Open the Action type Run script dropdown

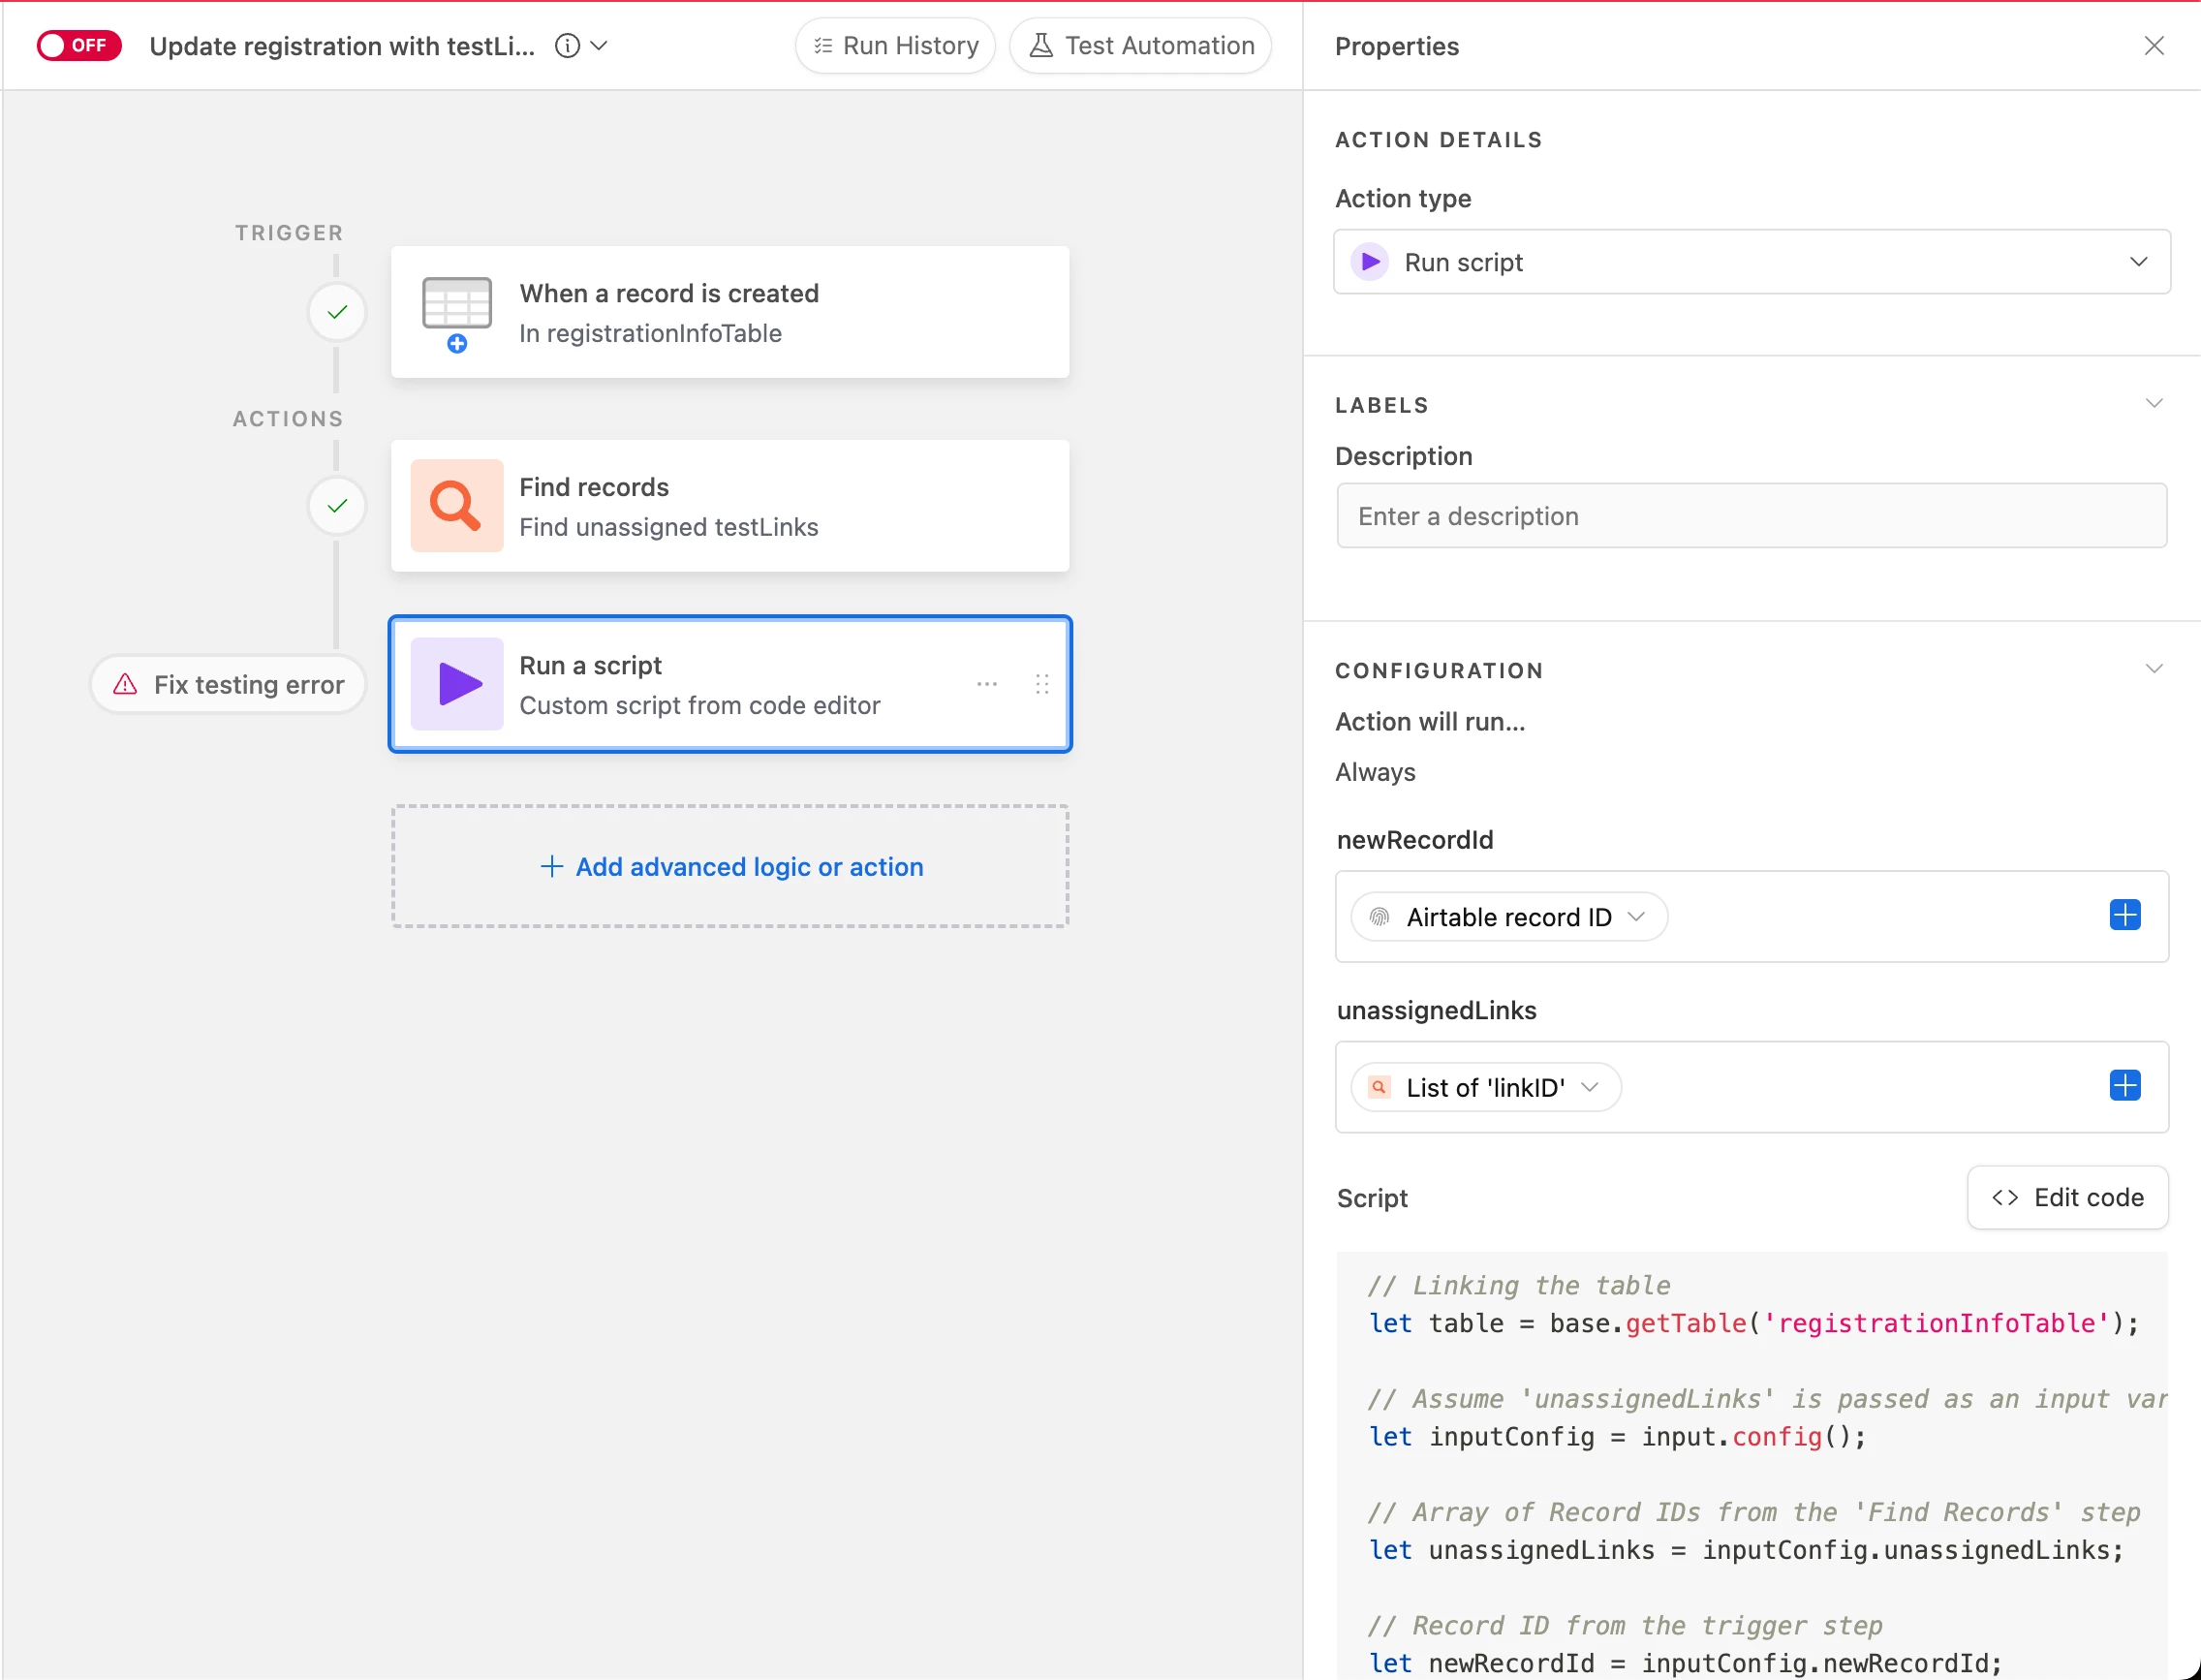coord(1751,262)
